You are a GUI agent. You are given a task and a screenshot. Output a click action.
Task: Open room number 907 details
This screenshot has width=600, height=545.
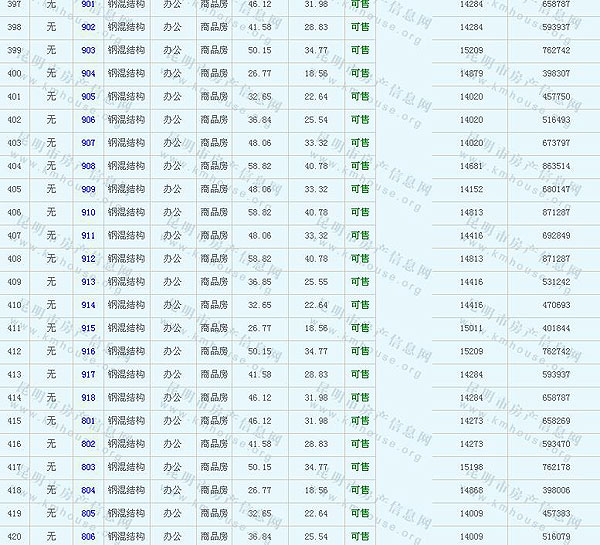[89, 143]
